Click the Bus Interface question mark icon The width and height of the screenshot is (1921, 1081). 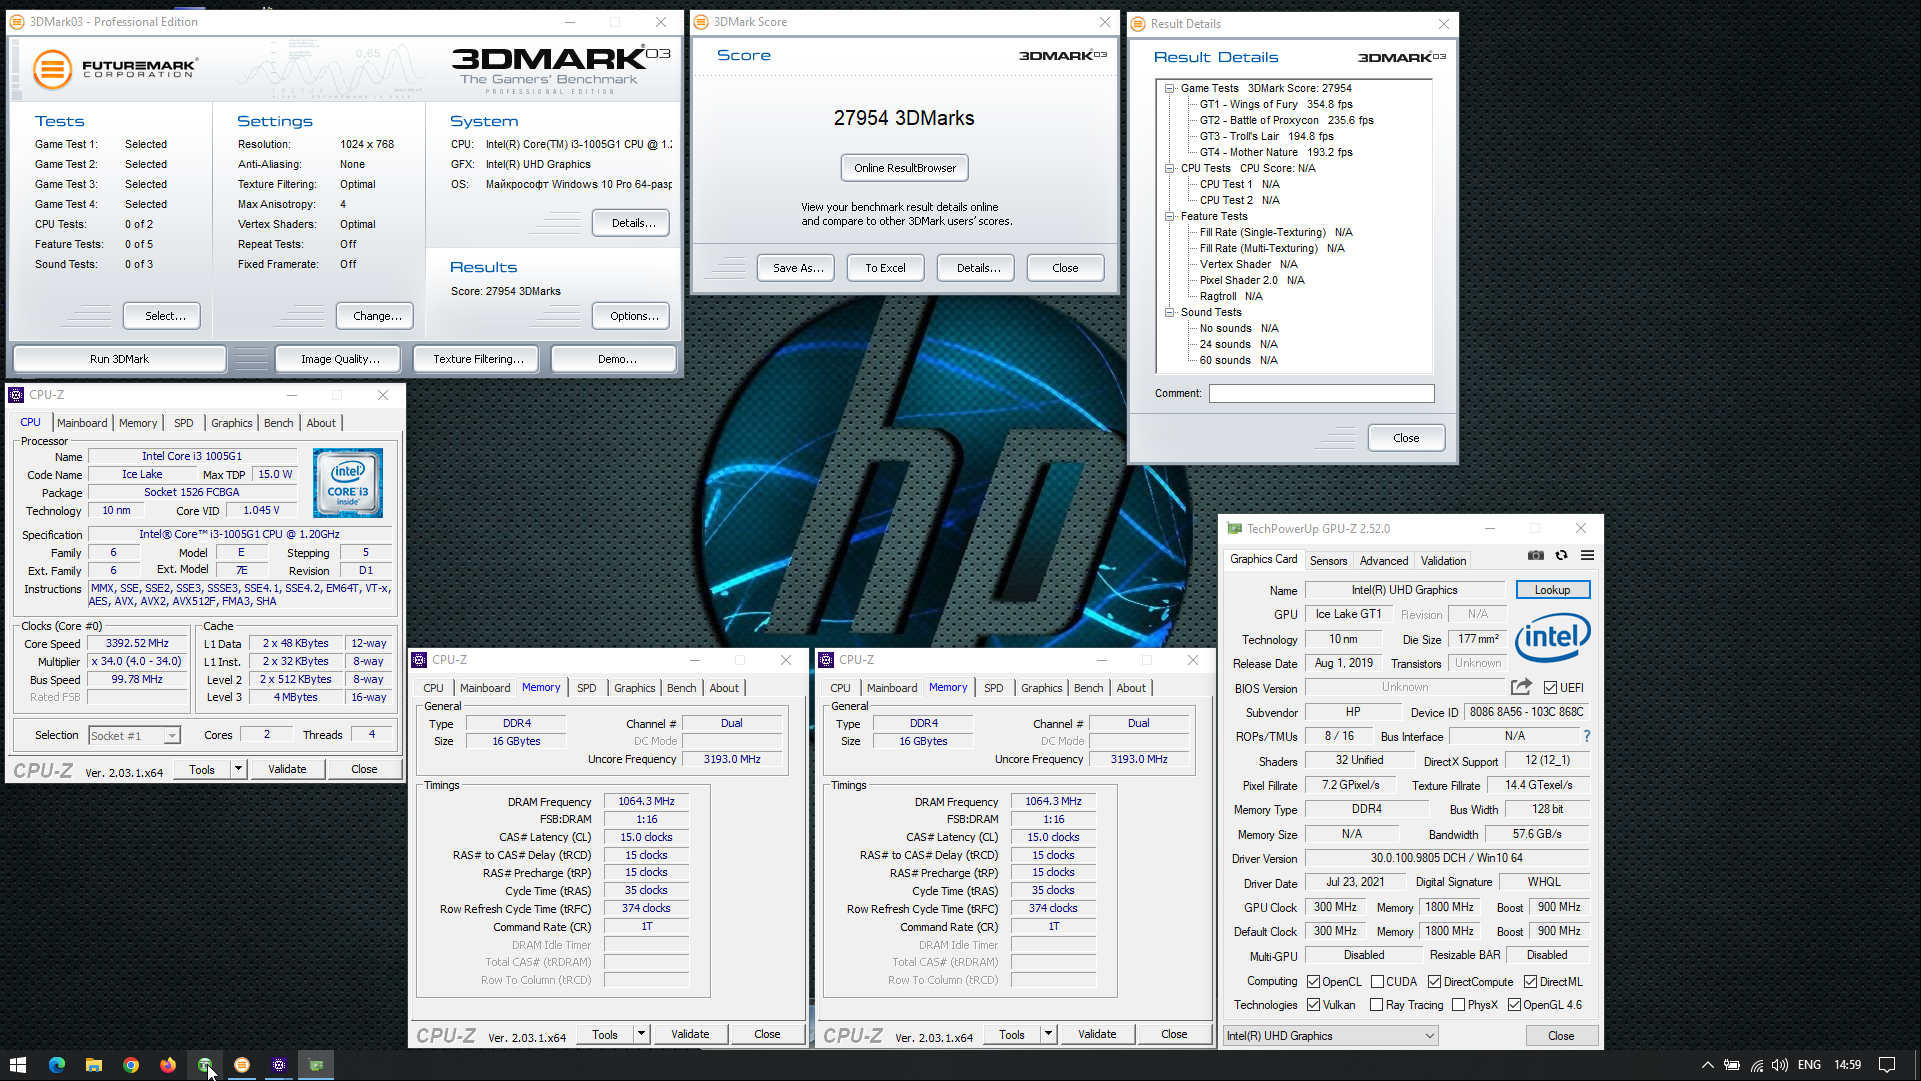pyautogui.click(x=1586, y=736)
